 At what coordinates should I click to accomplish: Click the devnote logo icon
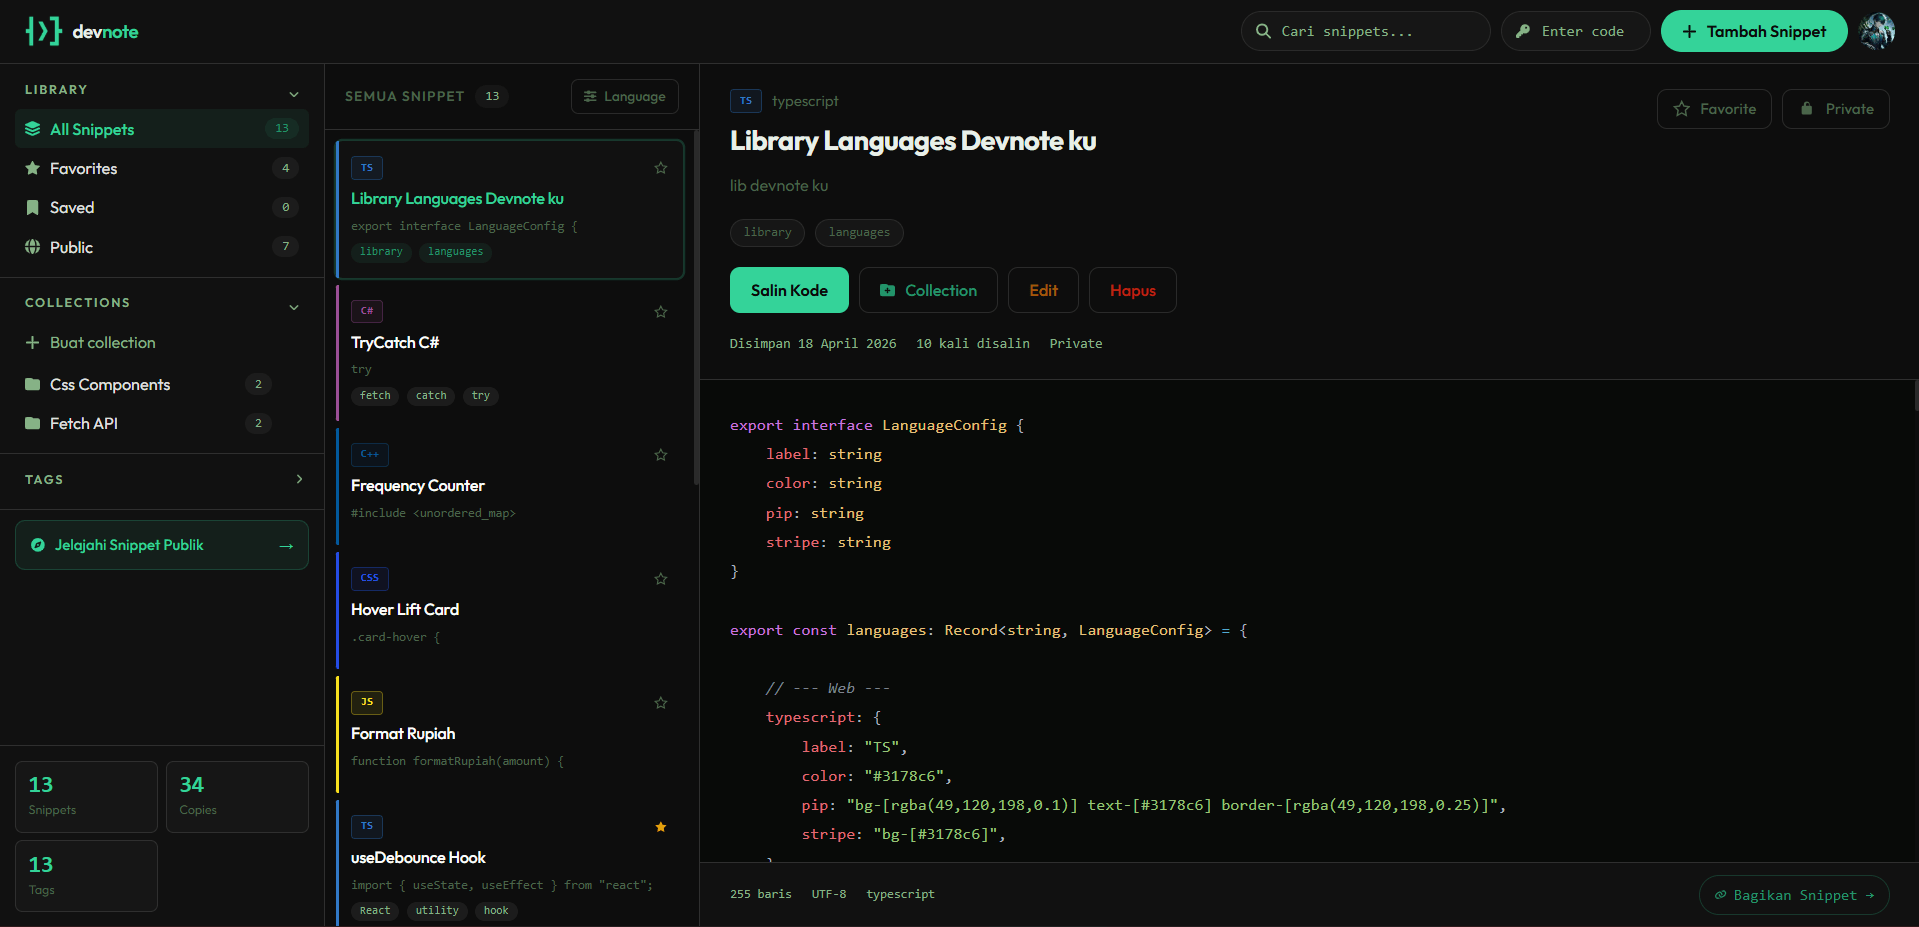pyautogui.click(x=43, y=31)
